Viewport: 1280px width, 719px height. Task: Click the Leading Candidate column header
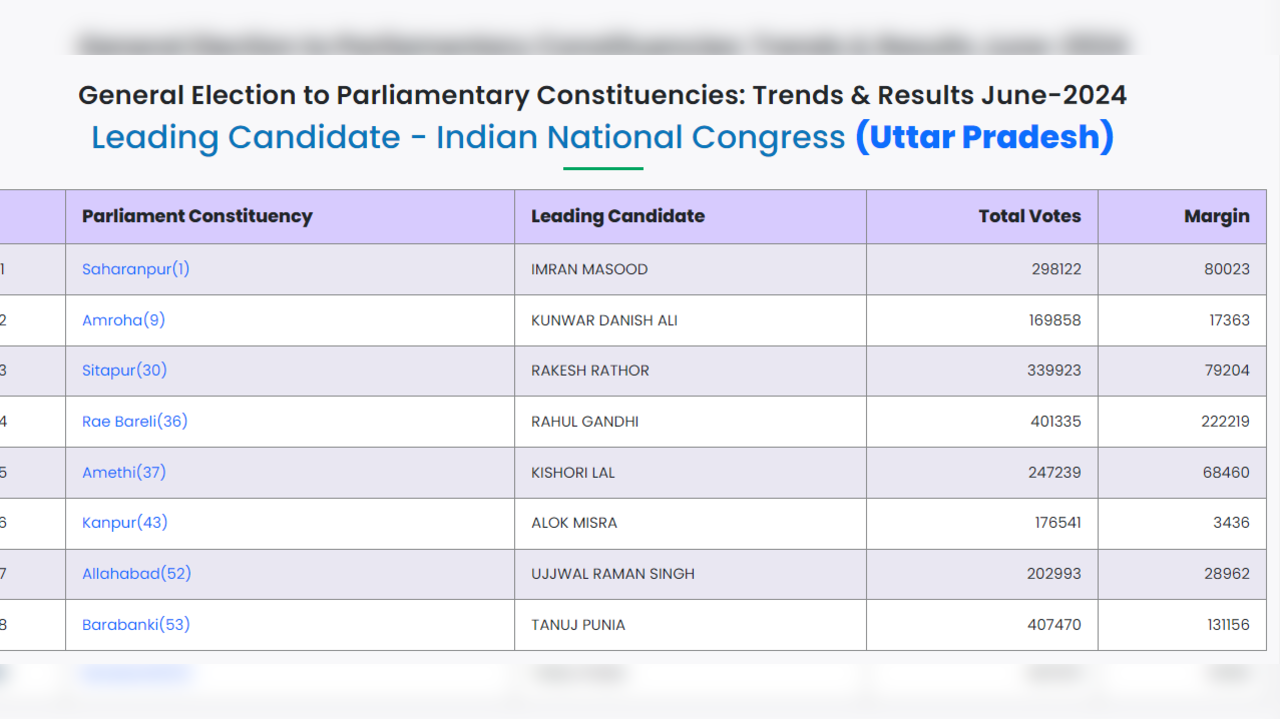pos(618,216)
